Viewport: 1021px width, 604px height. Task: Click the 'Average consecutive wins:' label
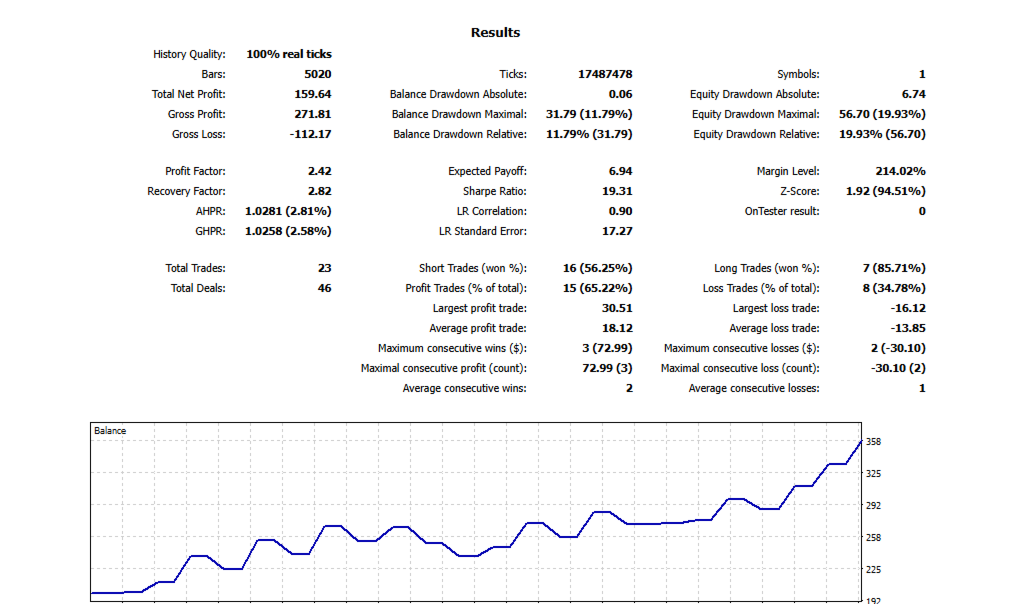click(464, 389)
